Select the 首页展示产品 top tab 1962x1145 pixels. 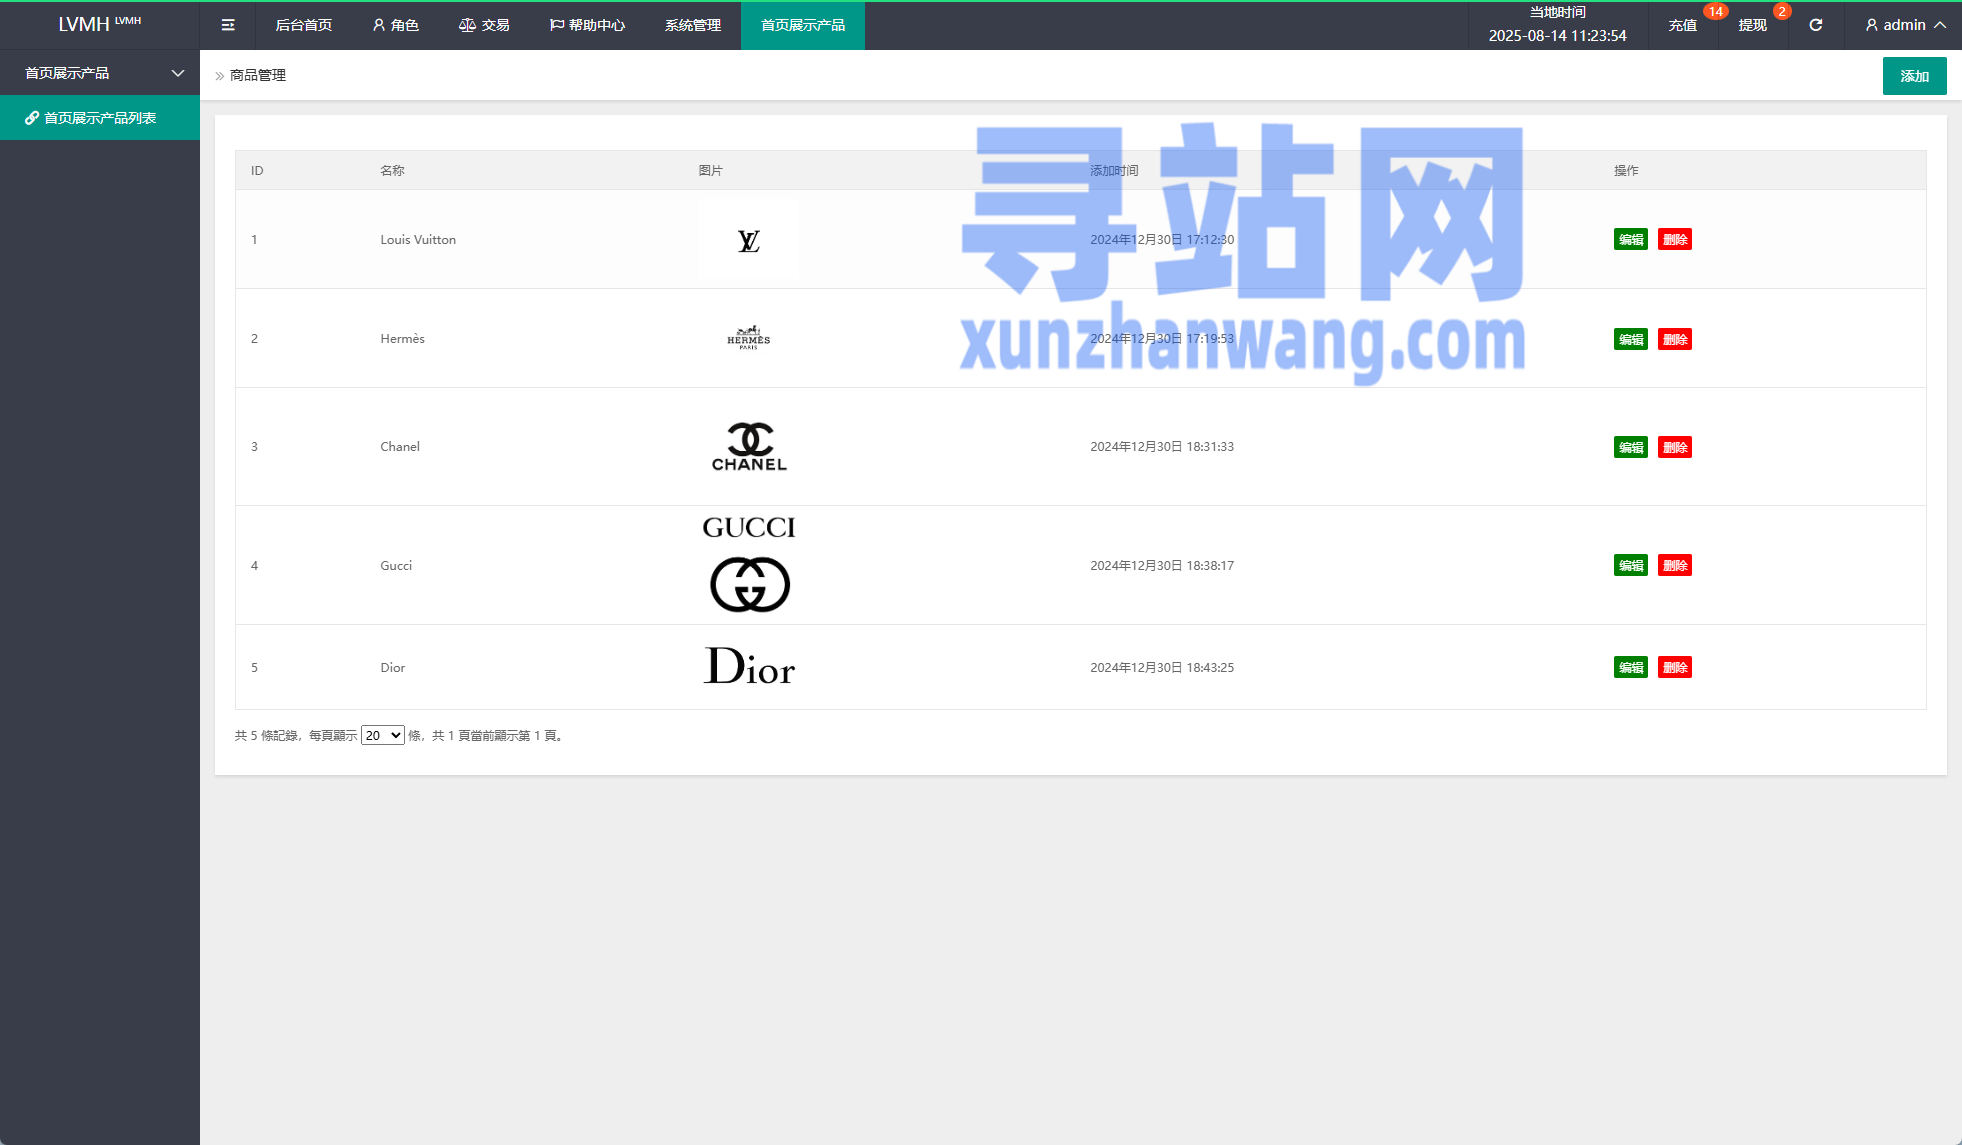tap(803, 25)
